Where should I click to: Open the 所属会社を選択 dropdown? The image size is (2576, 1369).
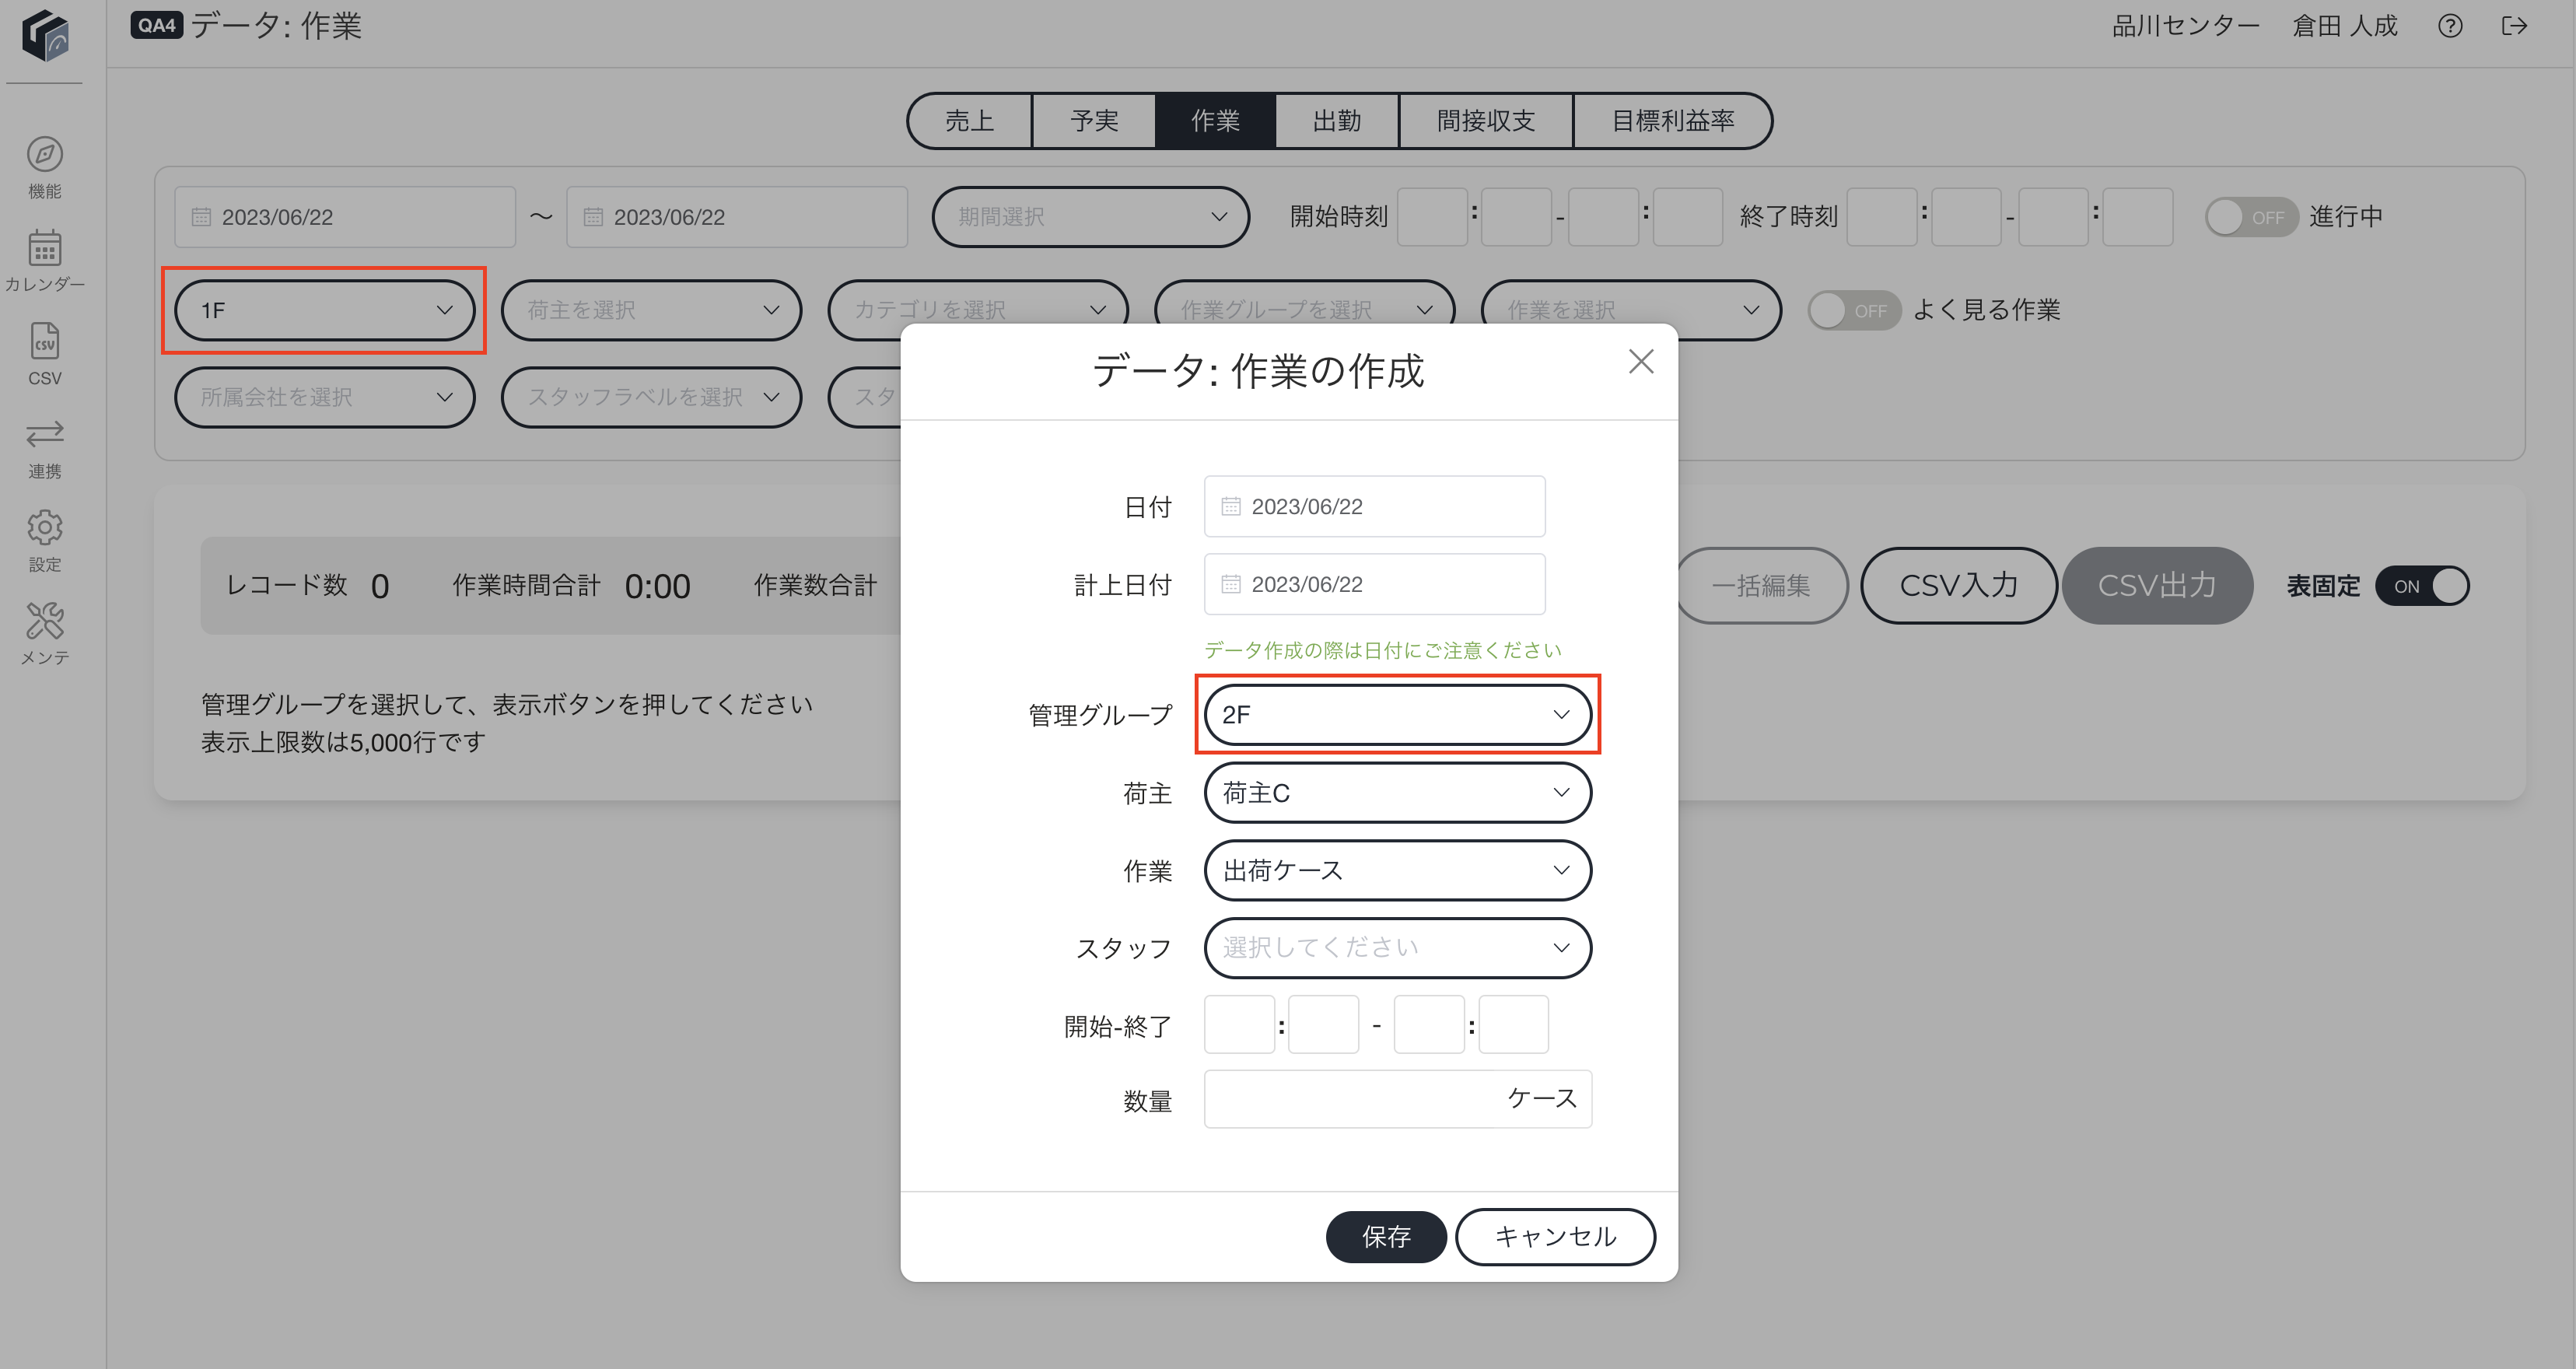click(325, 398)
